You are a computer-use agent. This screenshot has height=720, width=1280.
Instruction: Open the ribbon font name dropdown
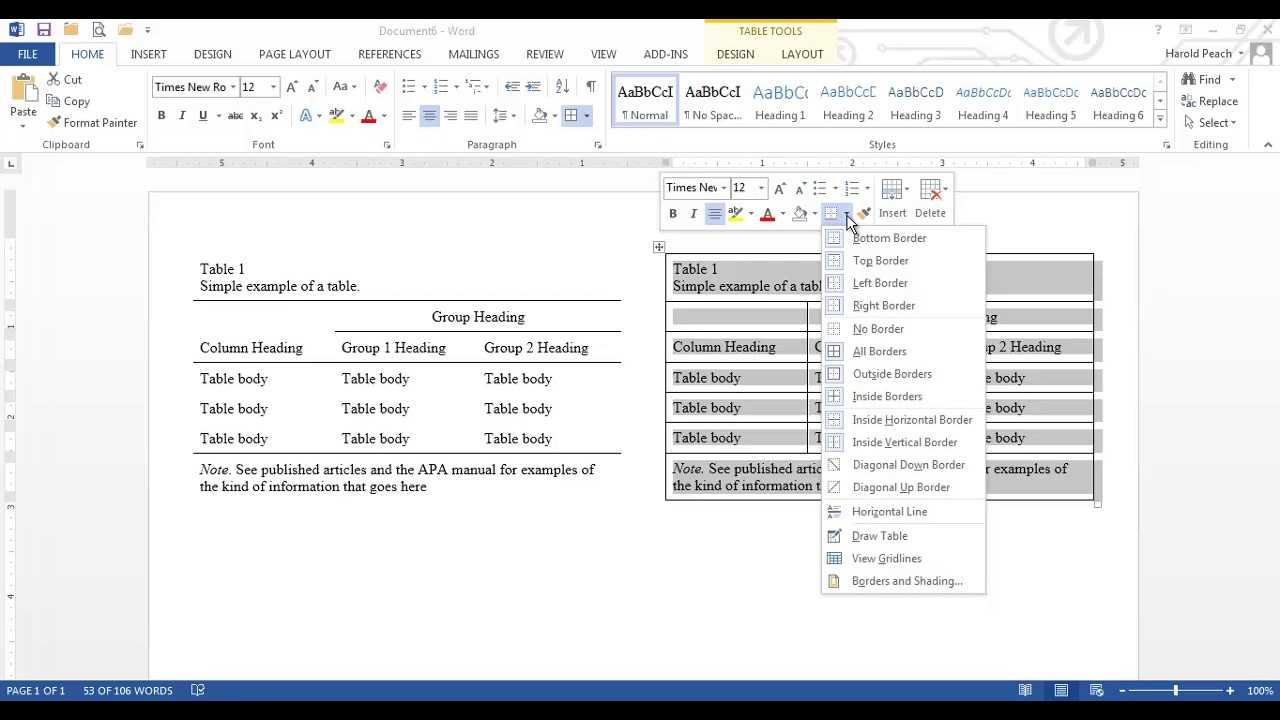[233, 87]
